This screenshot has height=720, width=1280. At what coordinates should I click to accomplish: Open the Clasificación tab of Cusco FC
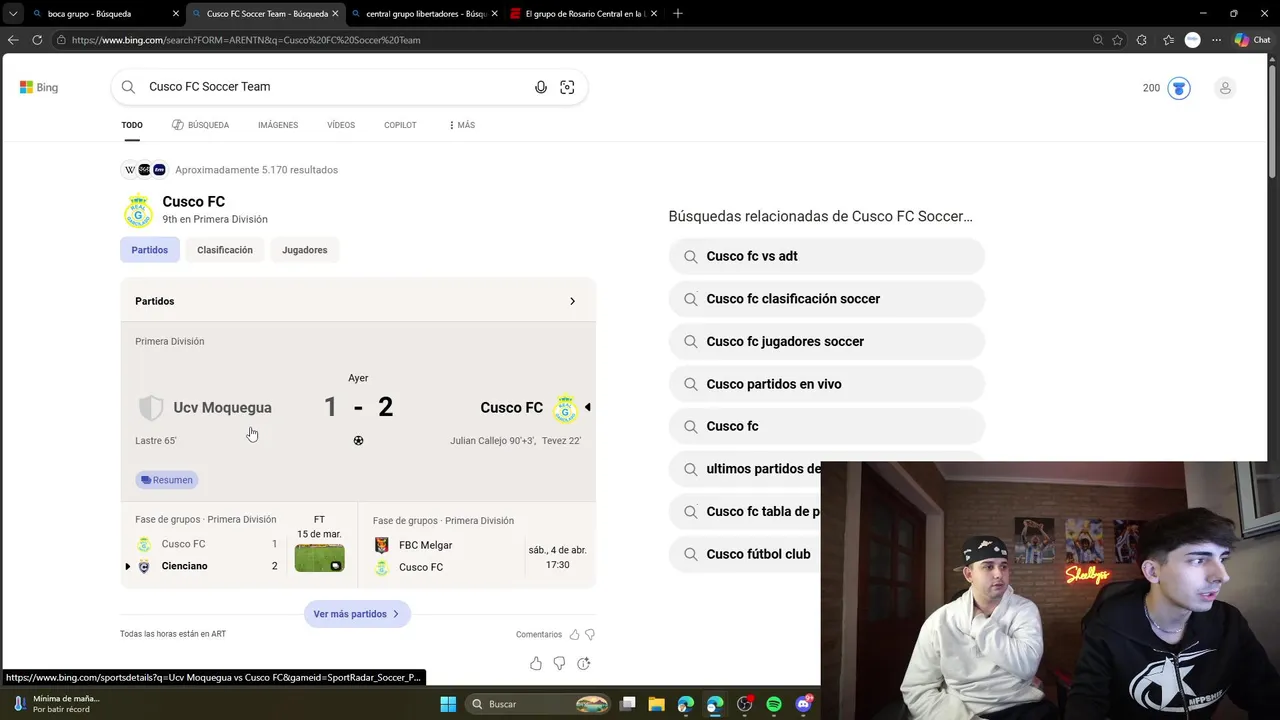click(x=225, y=250)
